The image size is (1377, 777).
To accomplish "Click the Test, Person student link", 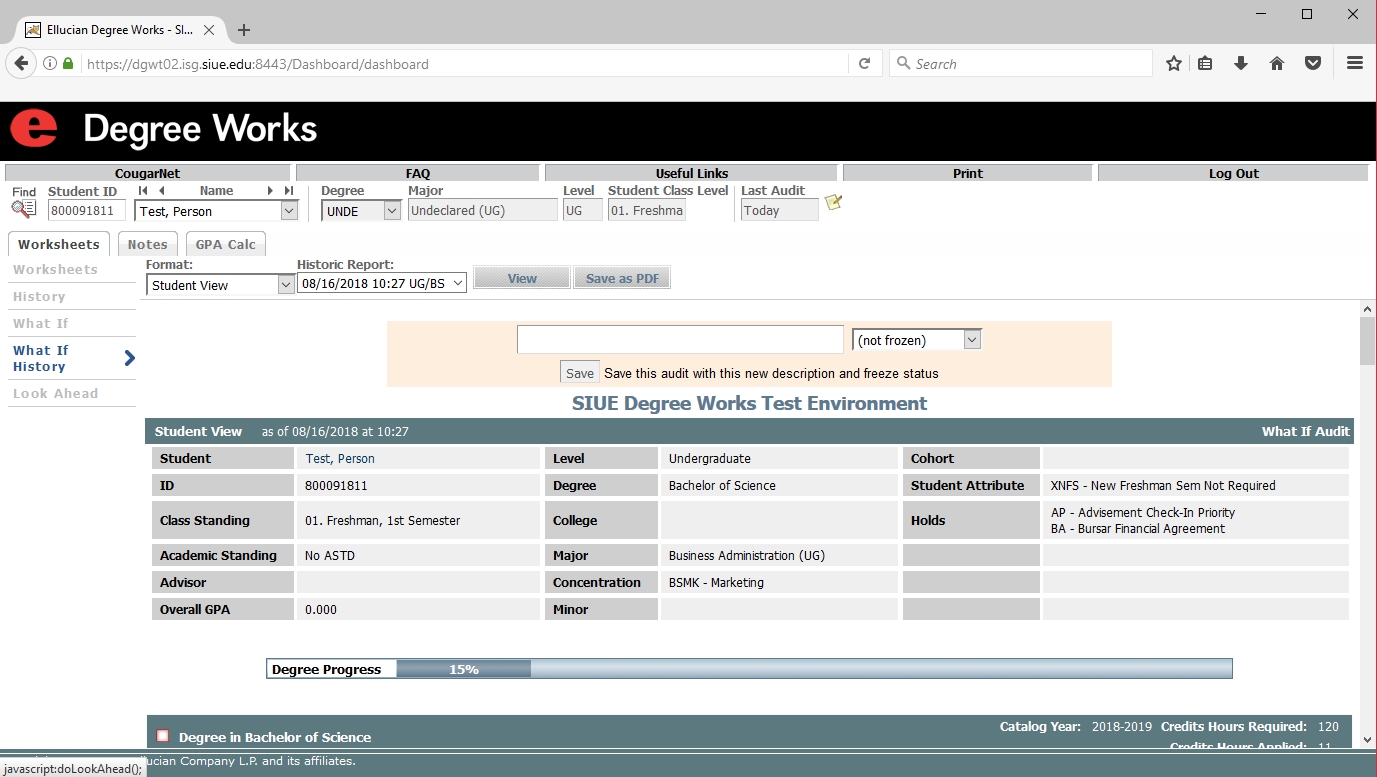I will 340,458.
